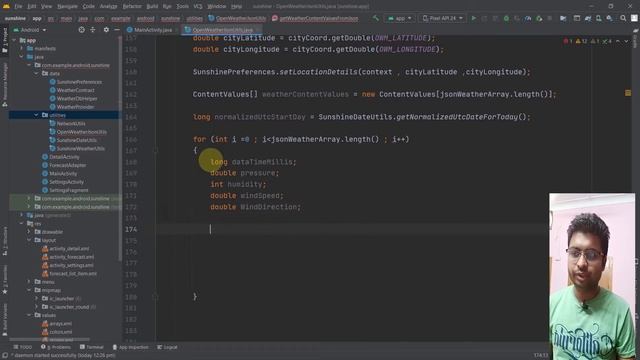Click getWeatherContentValuesFromJson breadcrumb
Image resolution: width=640 pixels, height=360 pixels.
click(x=315, y=18)
